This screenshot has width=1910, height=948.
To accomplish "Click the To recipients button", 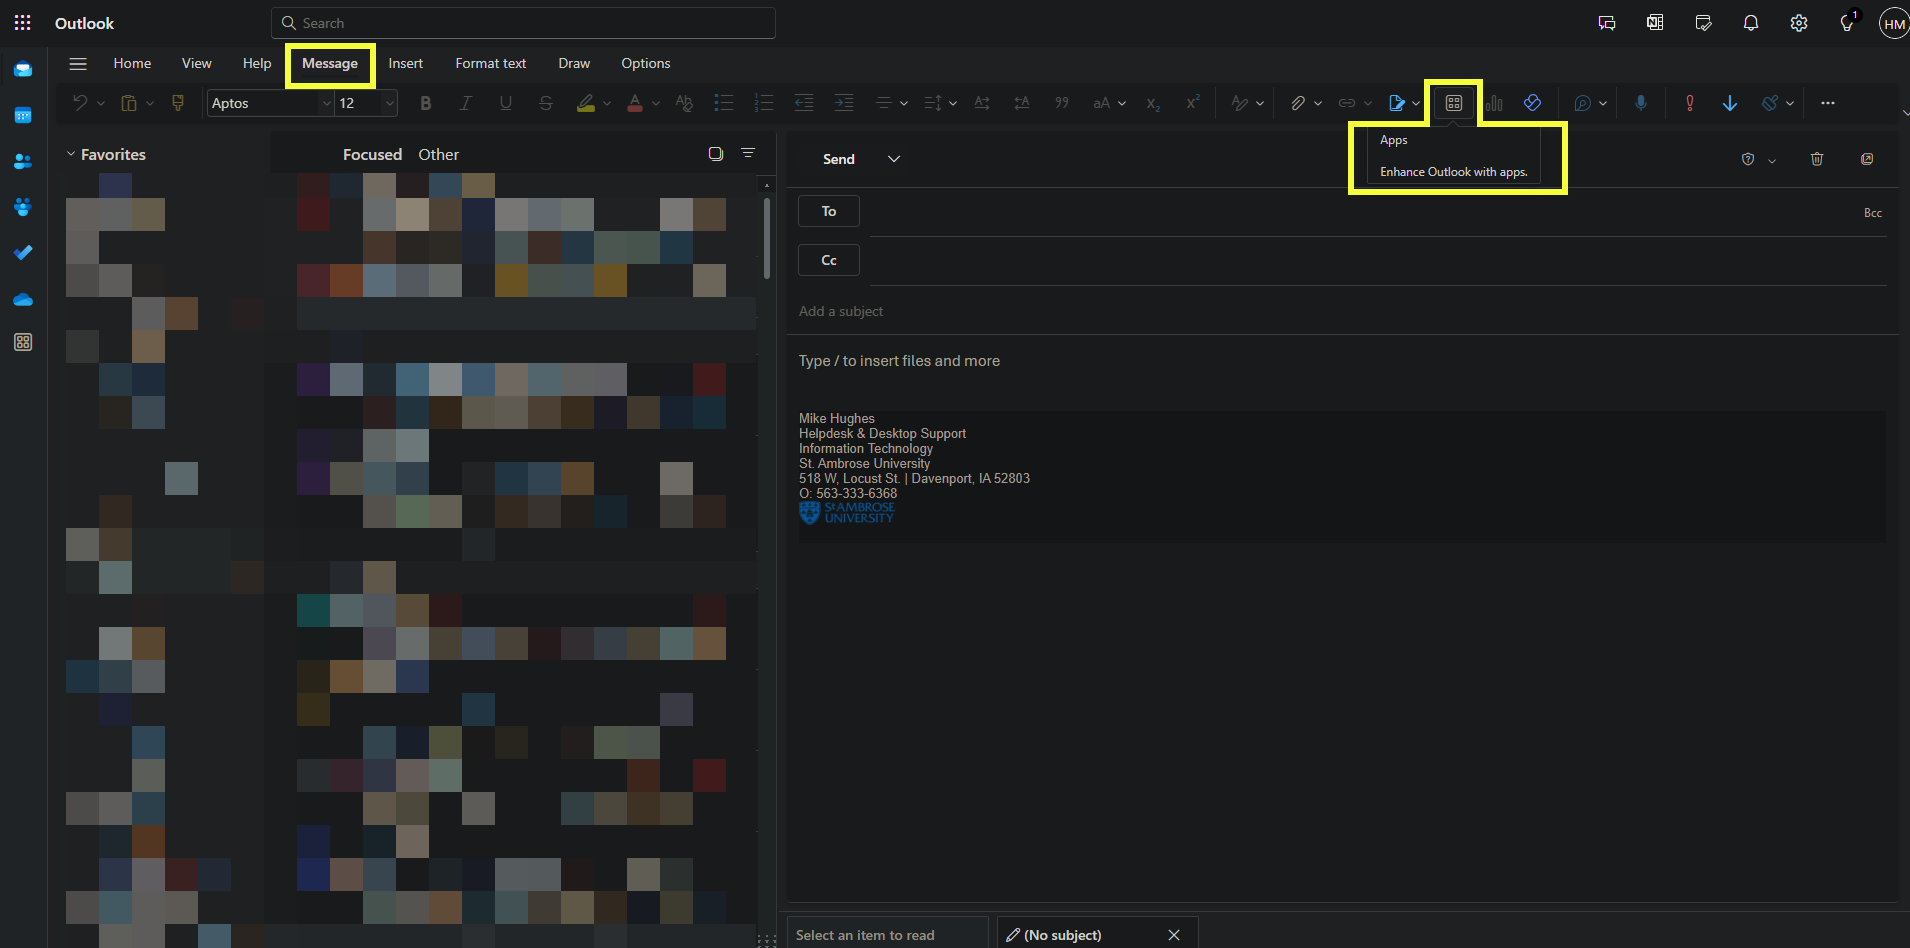I will [829, 211].
